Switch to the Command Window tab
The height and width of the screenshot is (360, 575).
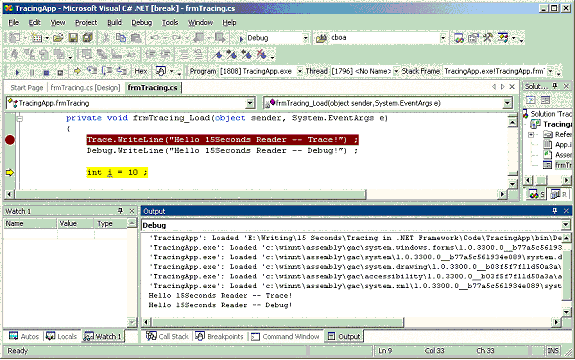[x=285, y=336]
